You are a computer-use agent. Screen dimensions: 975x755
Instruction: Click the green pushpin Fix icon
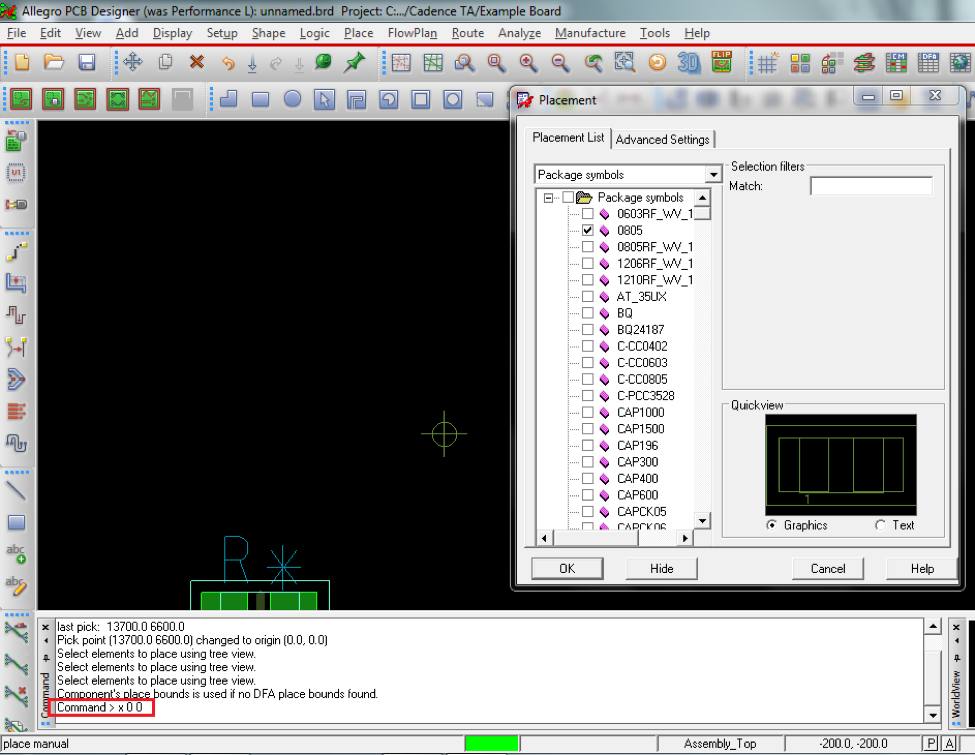[x=354, y=62]
